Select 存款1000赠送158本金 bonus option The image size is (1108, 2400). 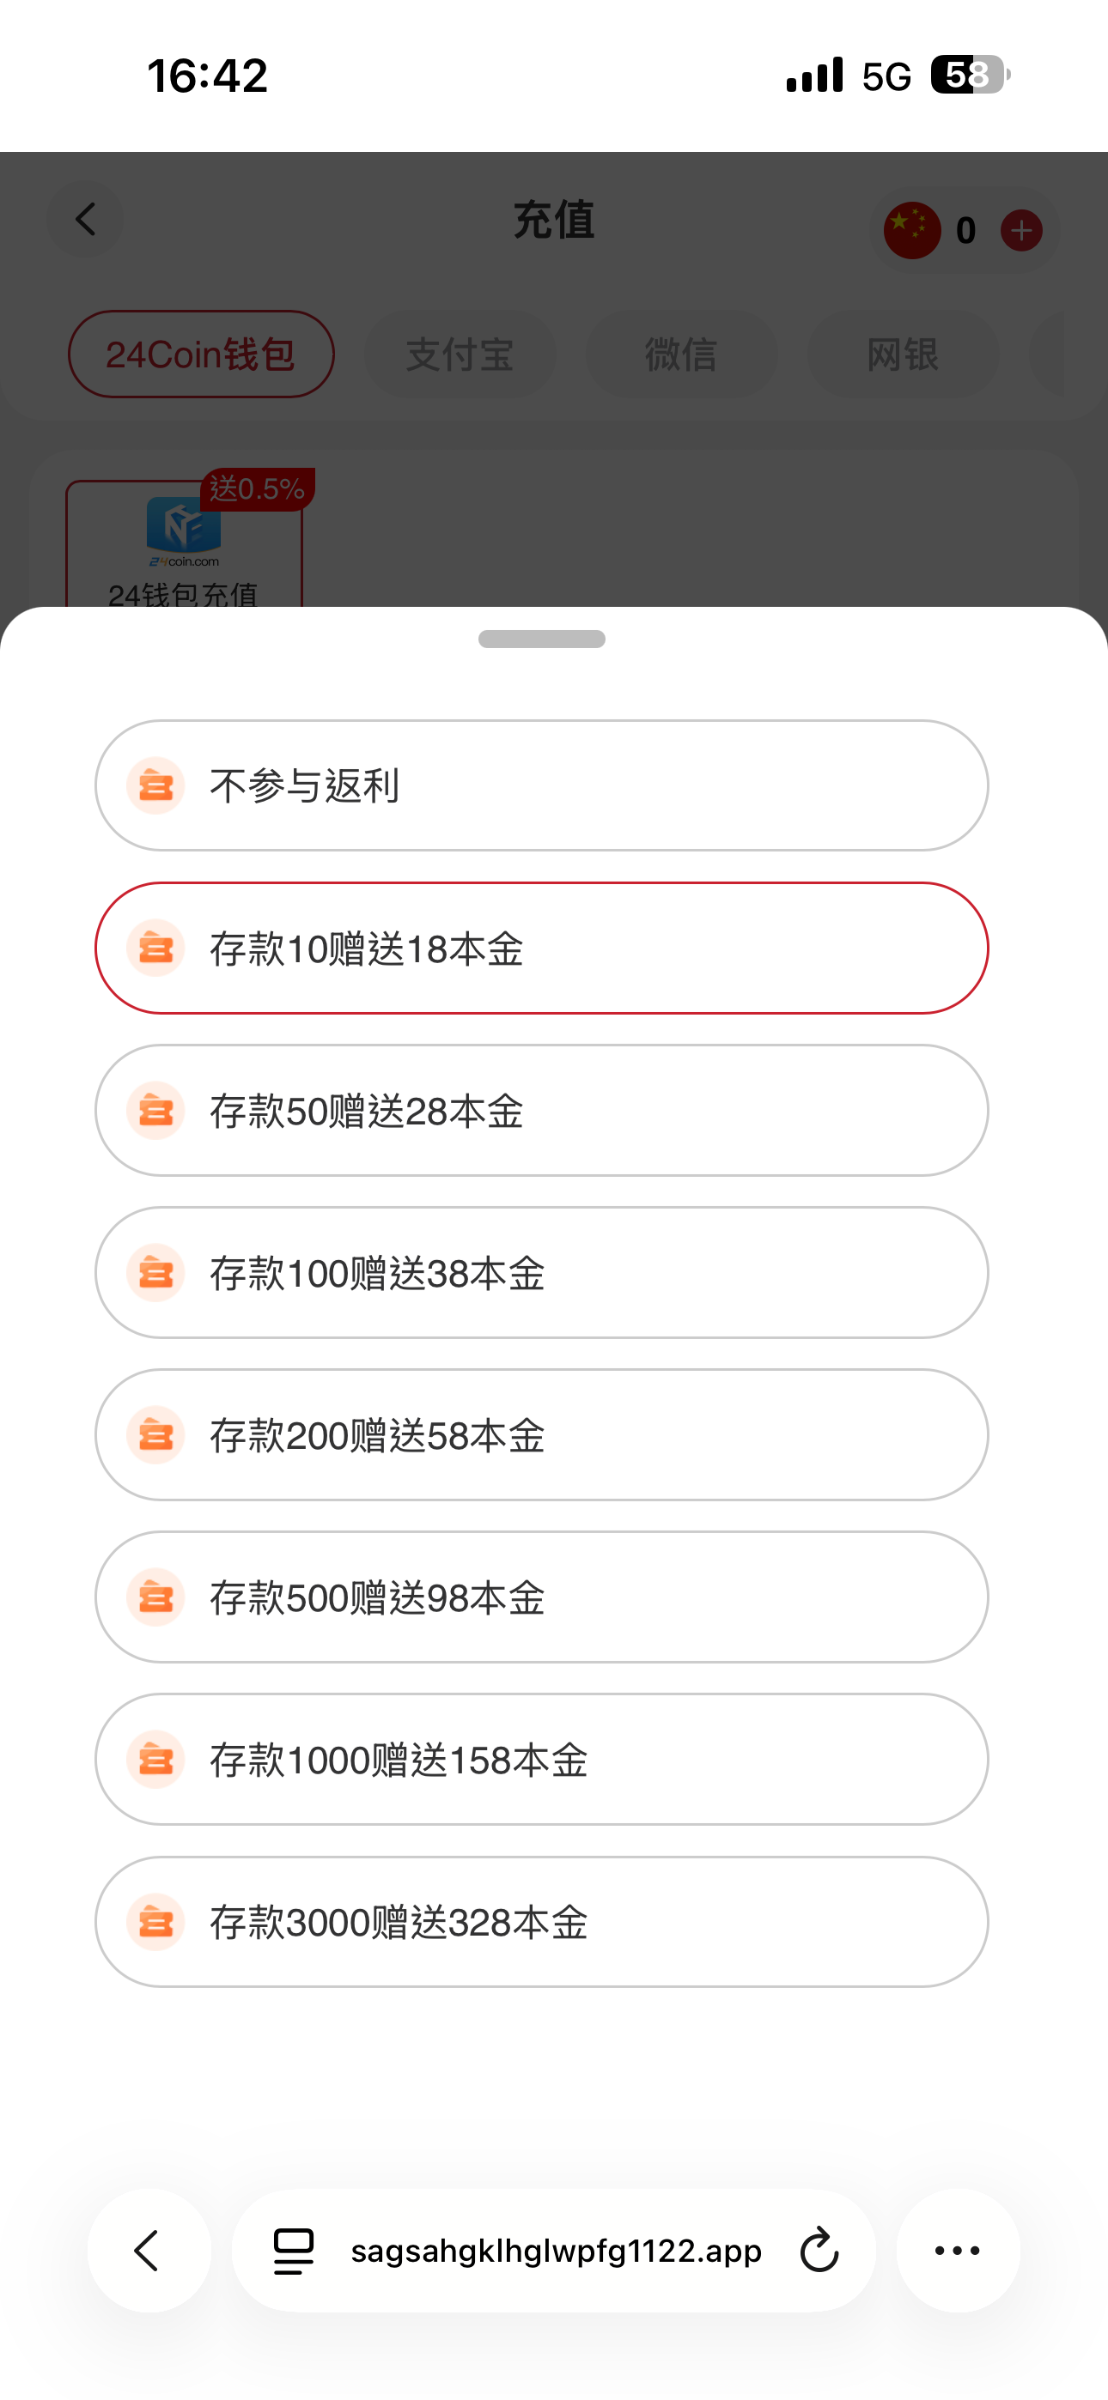tap(541, 1760)
